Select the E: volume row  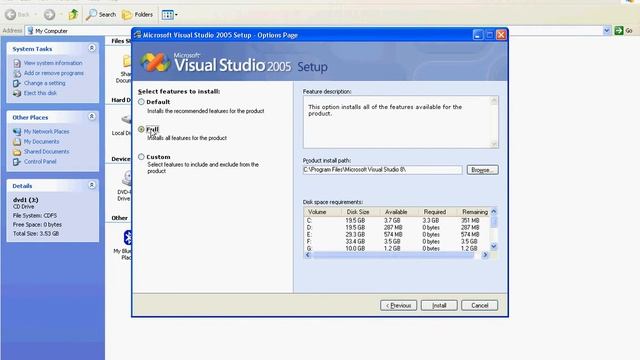click(397, 234)
